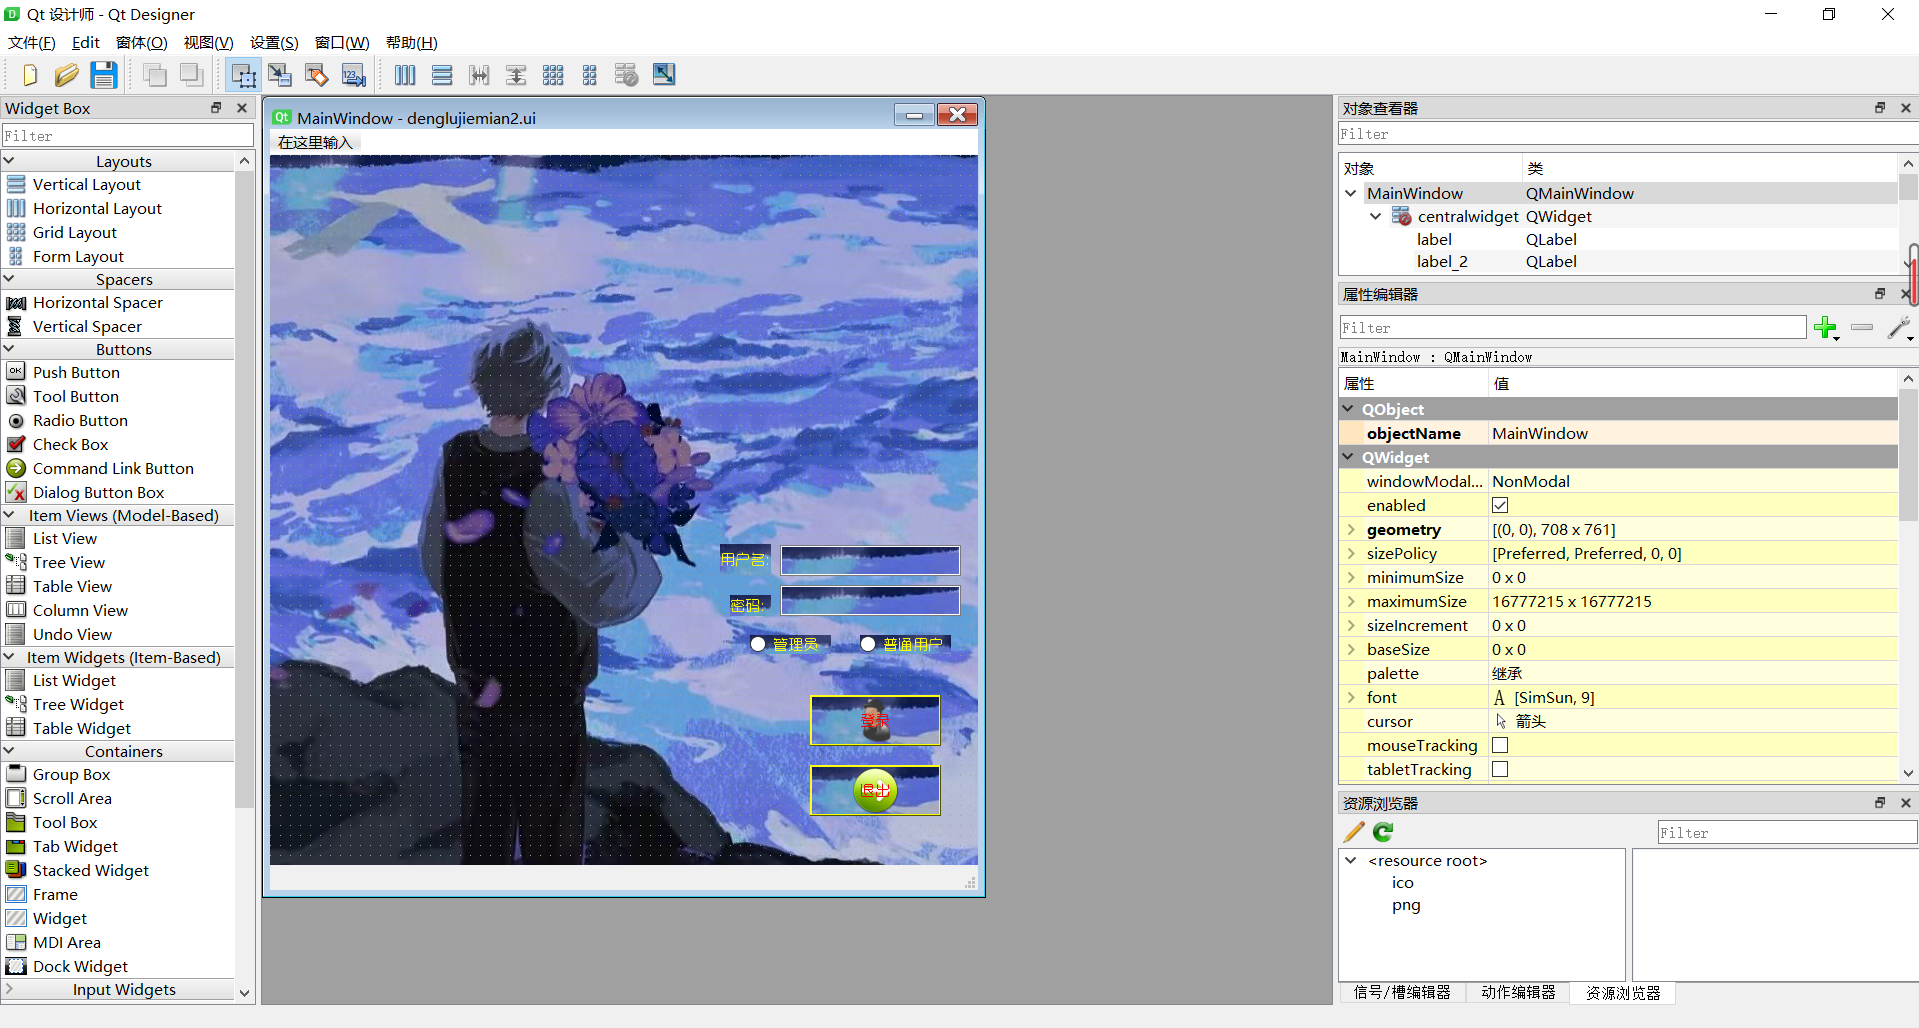
Task: Toggle the mouseTracking property checkbox
Action: 1500,745
